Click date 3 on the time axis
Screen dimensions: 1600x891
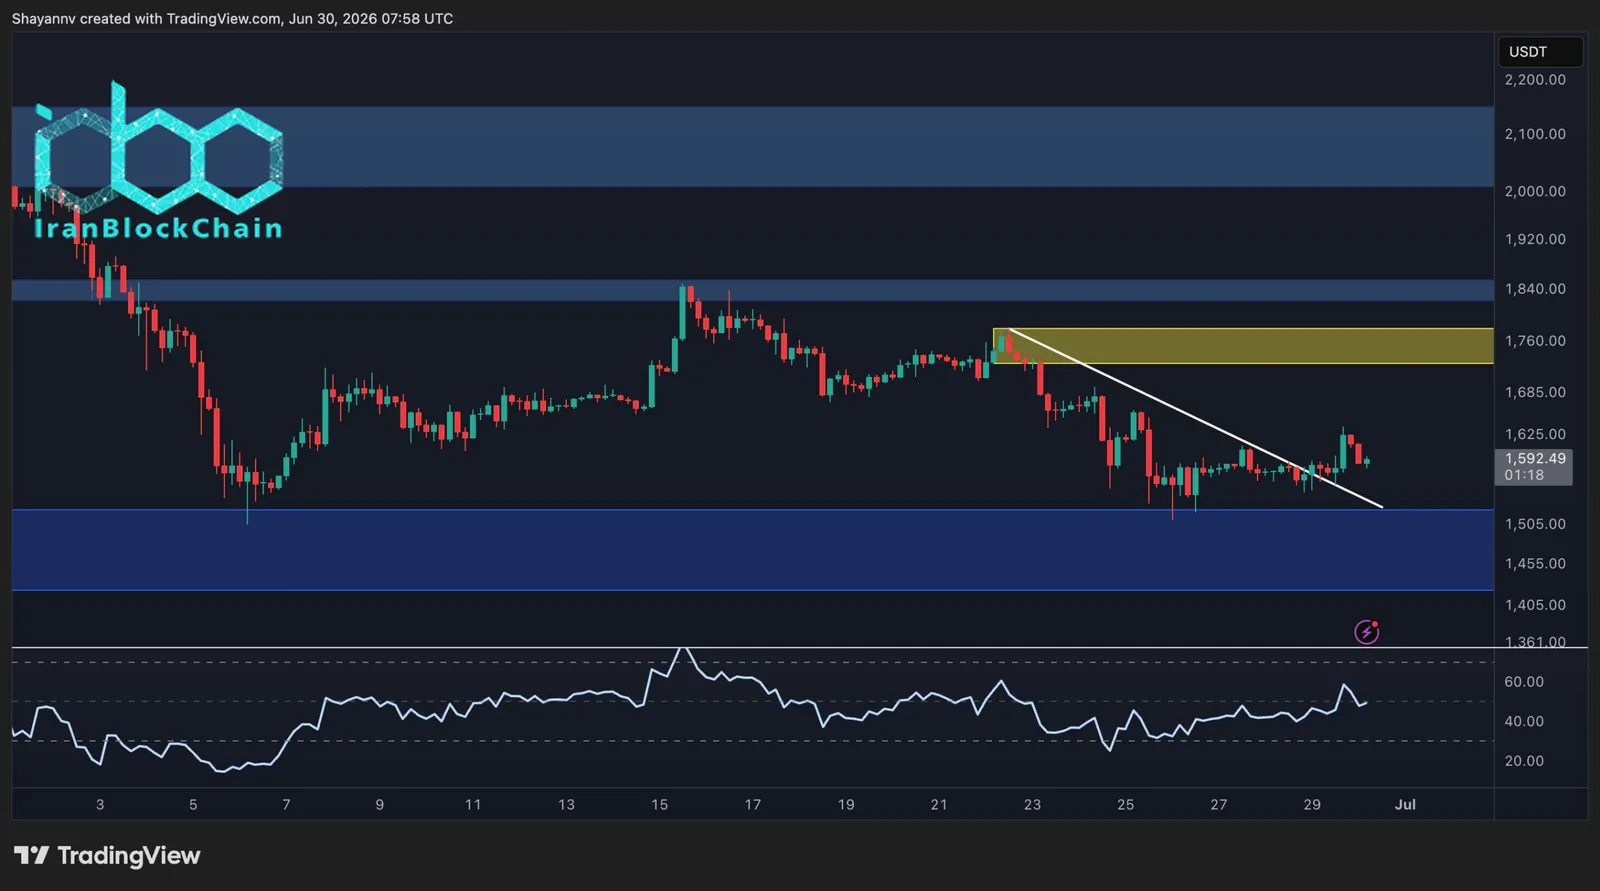point(100,804)
